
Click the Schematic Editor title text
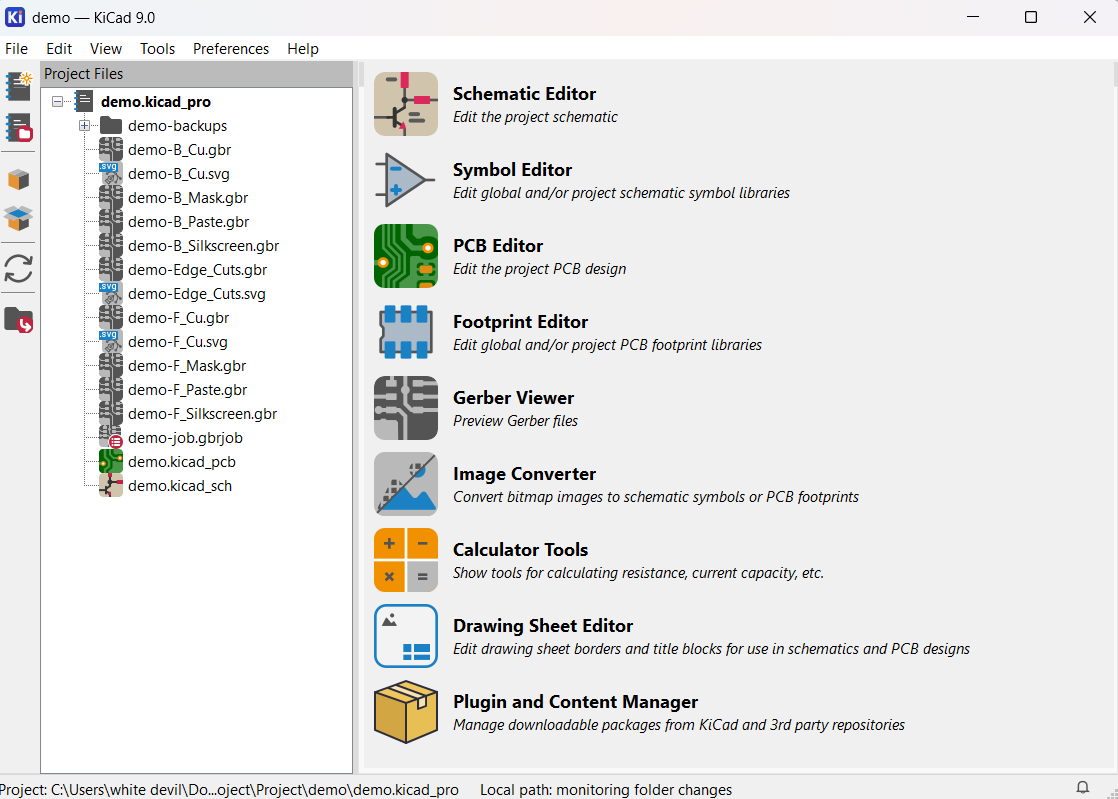[x=525, y=94]
